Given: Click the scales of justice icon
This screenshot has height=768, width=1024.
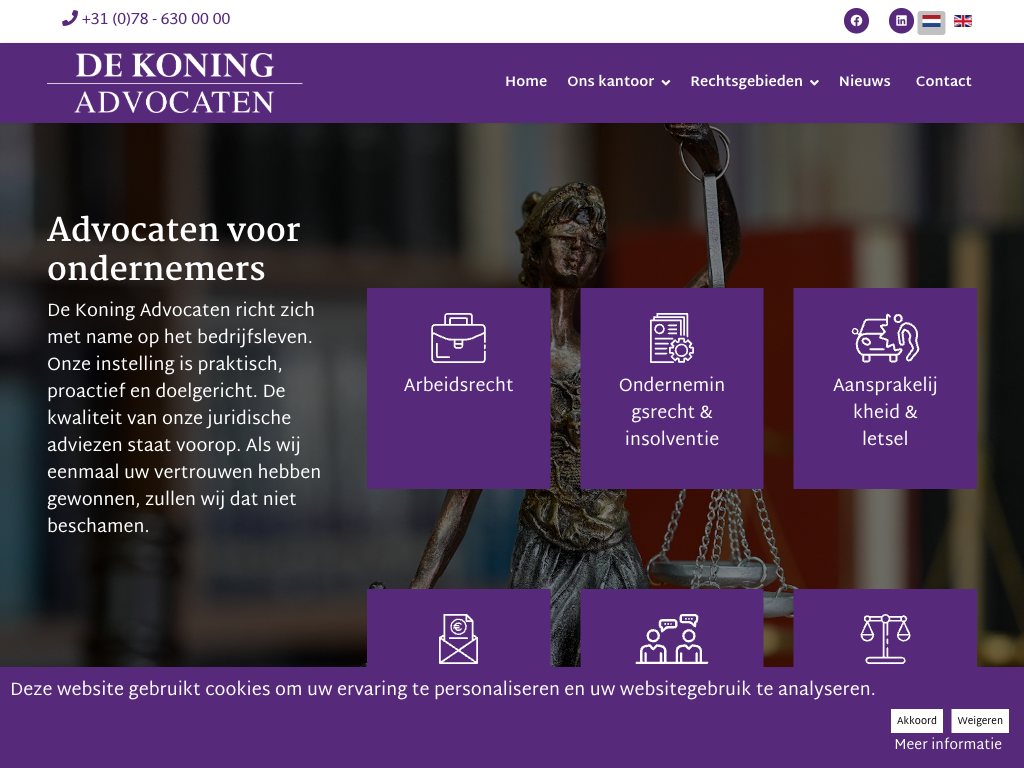Looking at the screenshot, I should [x=885, y=639].
